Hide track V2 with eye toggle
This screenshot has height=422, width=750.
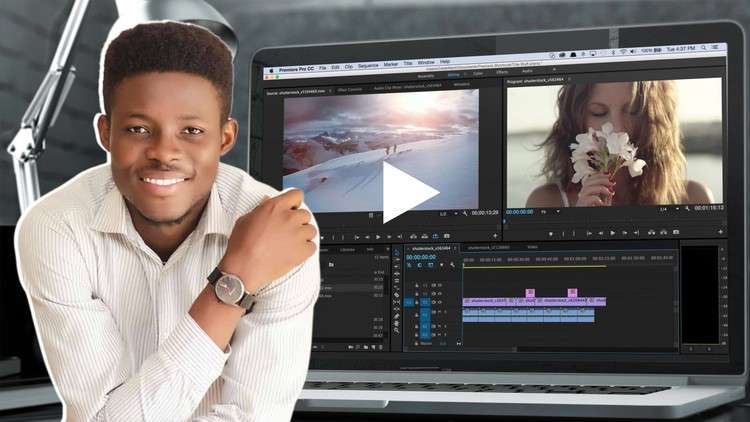coord(440,294)
